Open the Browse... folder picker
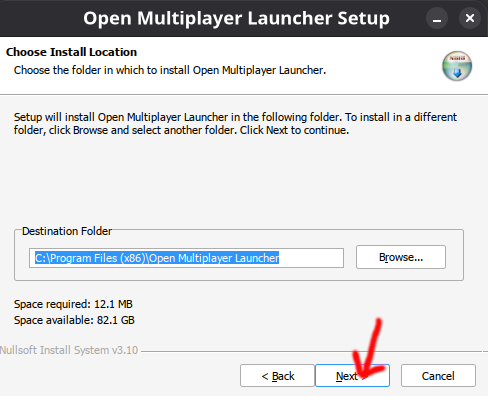This screenshot has height=396, width=488. click(401, 257)
